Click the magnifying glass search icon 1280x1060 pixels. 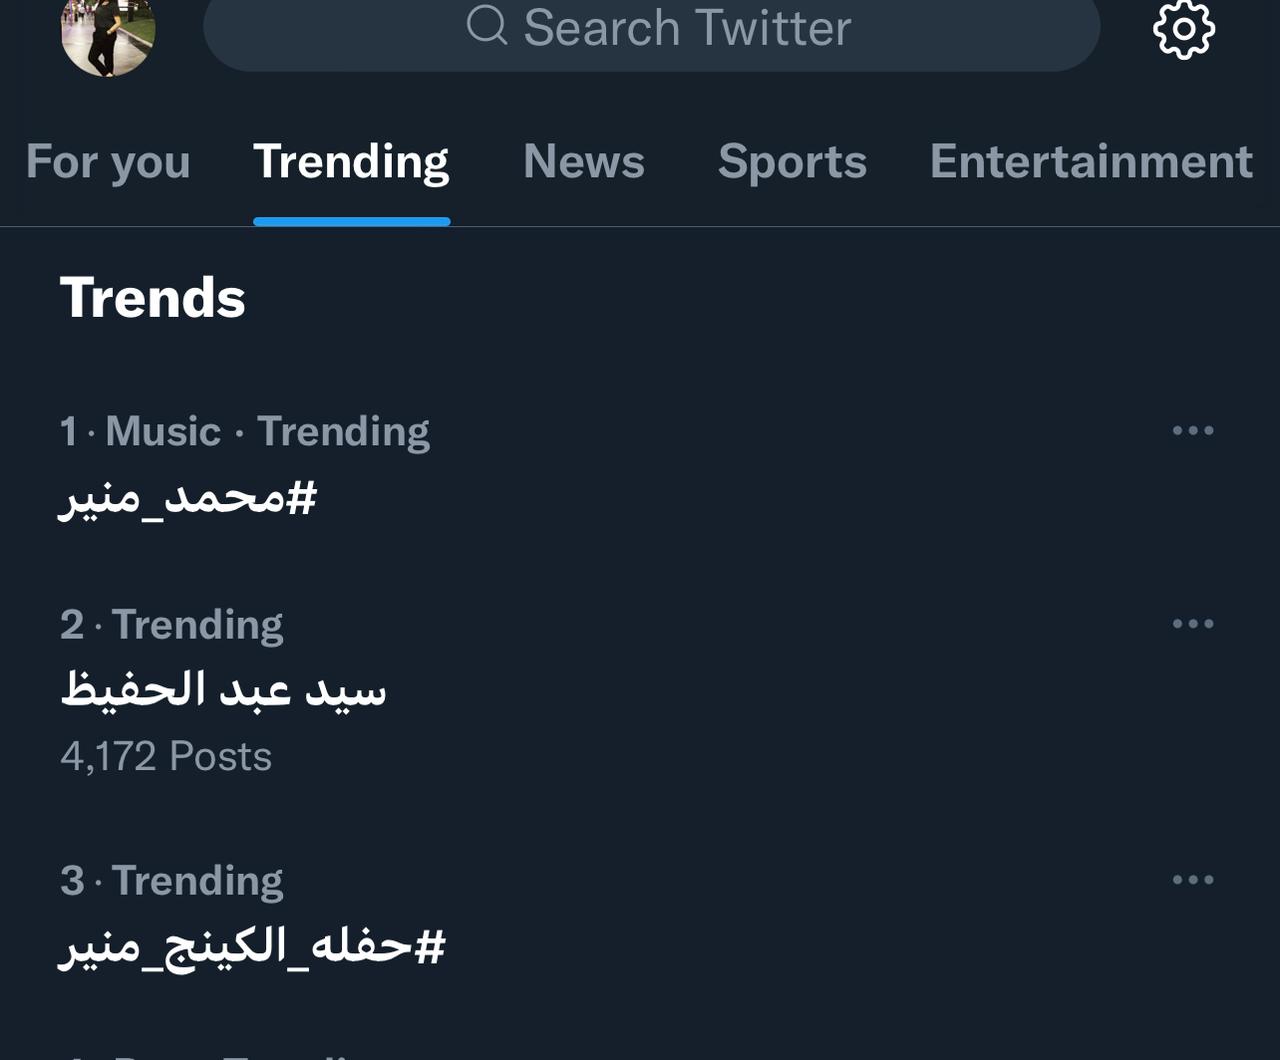[x=487, y=26]
